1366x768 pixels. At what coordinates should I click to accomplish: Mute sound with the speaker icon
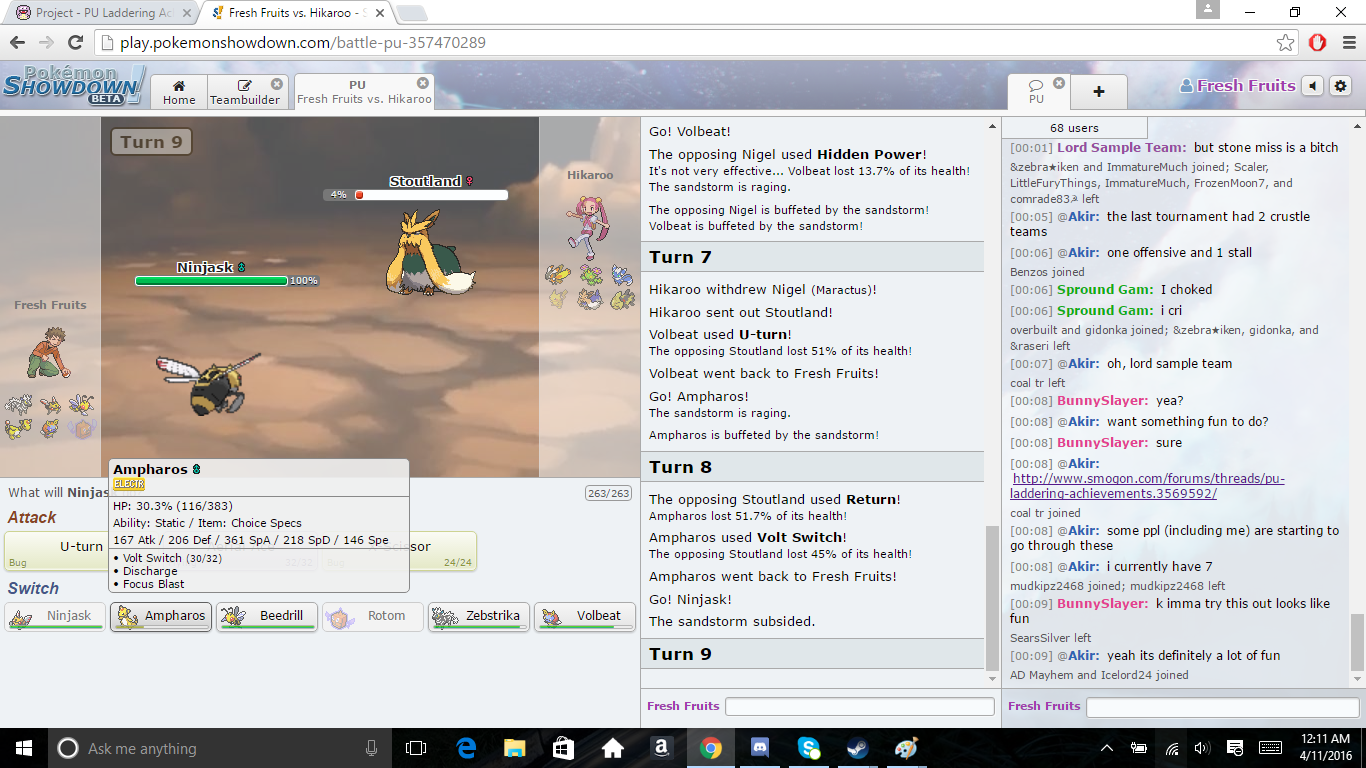(1313, 86)
